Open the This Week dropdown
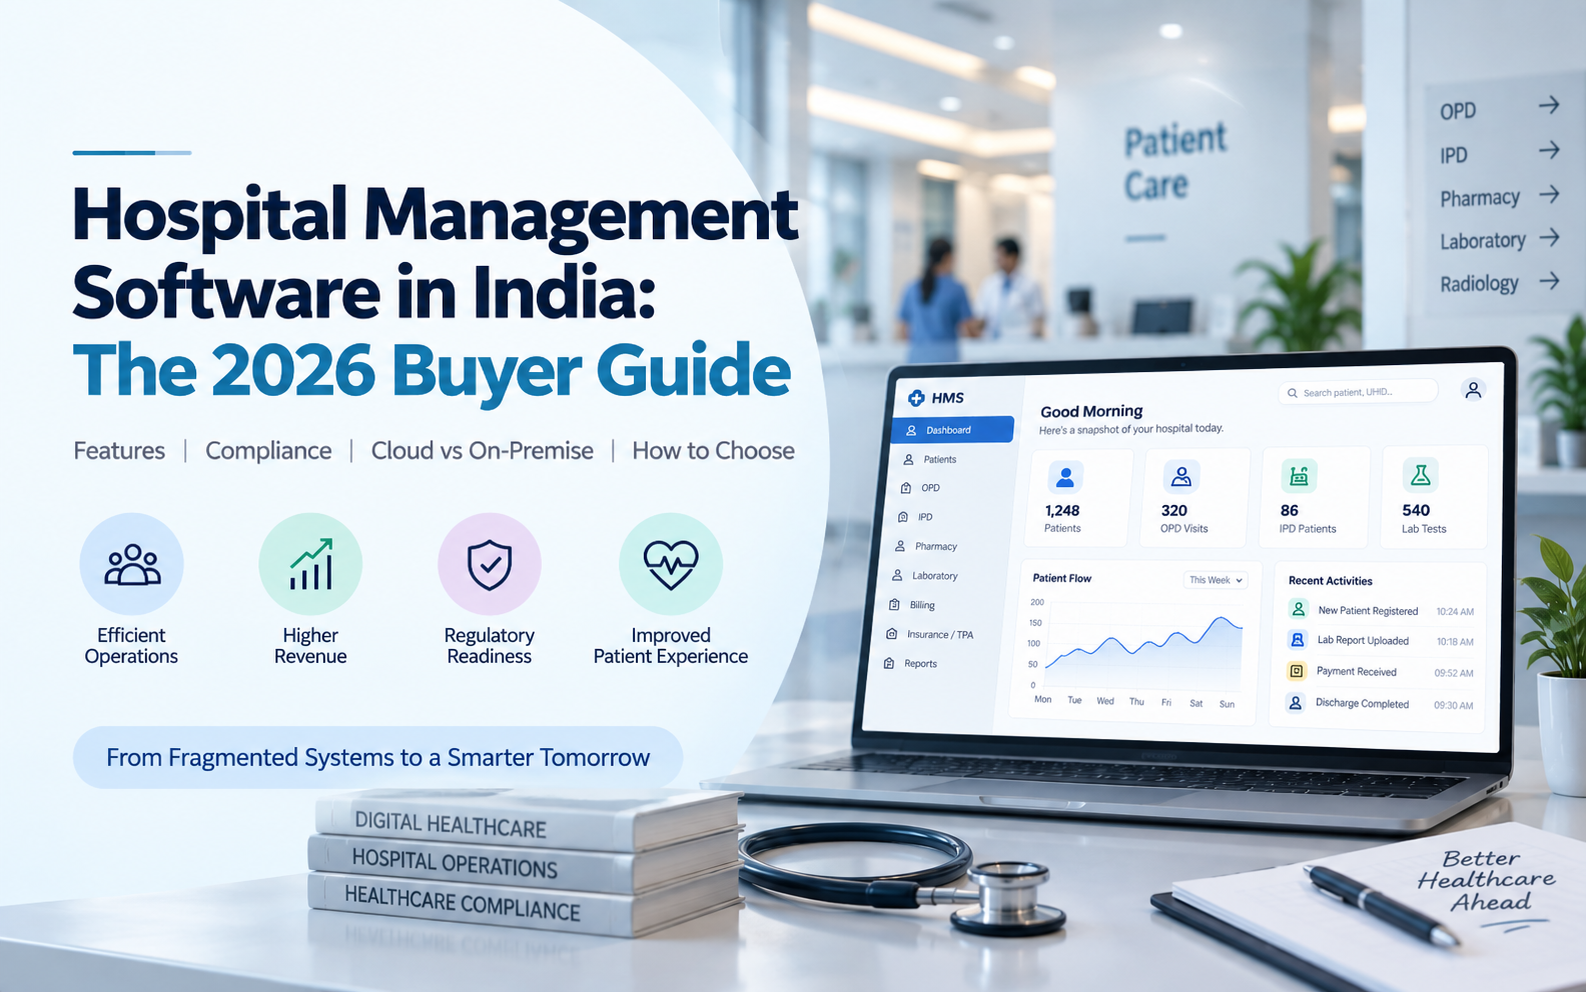The height and width of the screenshot is (992, 1586). pyautogui.click(x=1216, y=580)
